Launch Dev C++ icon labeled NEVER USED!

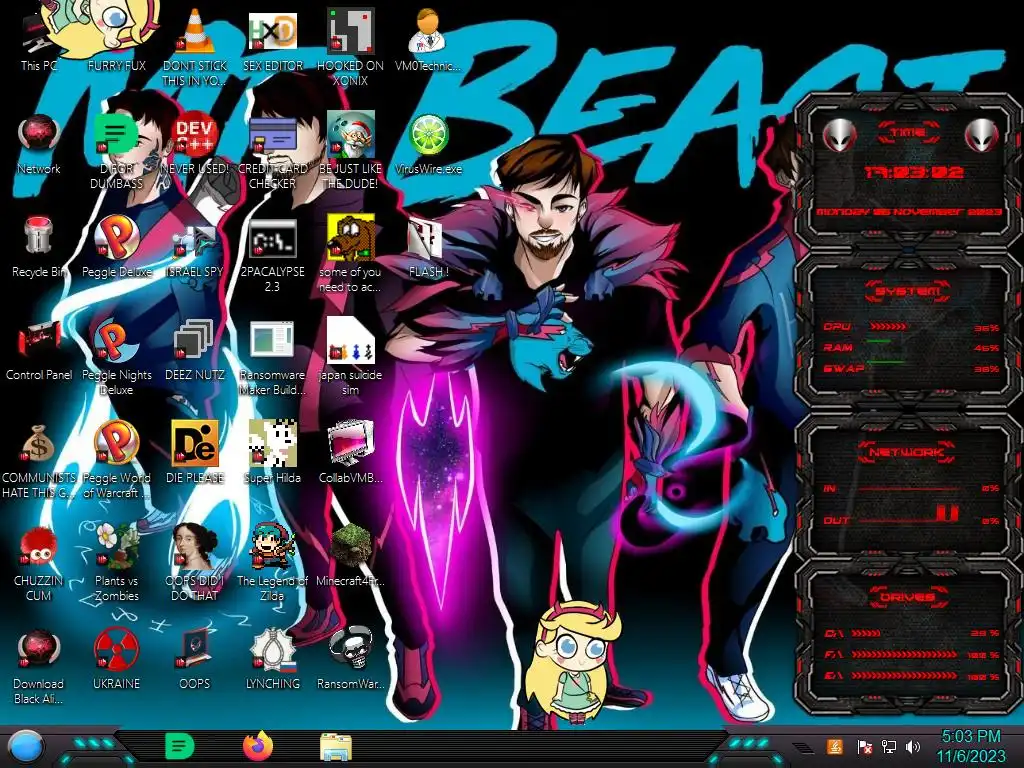[x=195, y=144]
